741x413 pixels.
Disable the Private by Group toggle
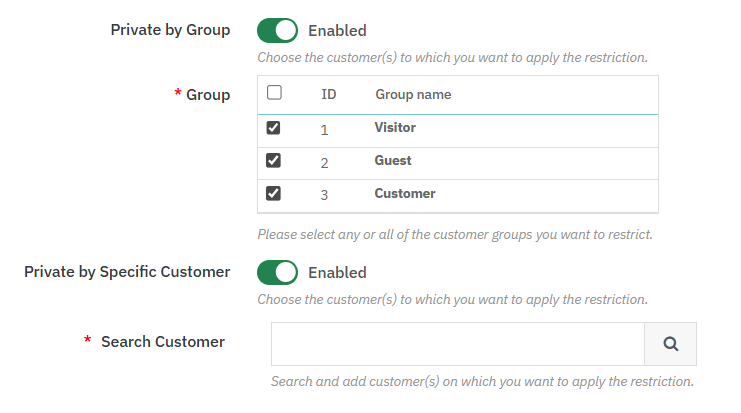click(277, 30)
